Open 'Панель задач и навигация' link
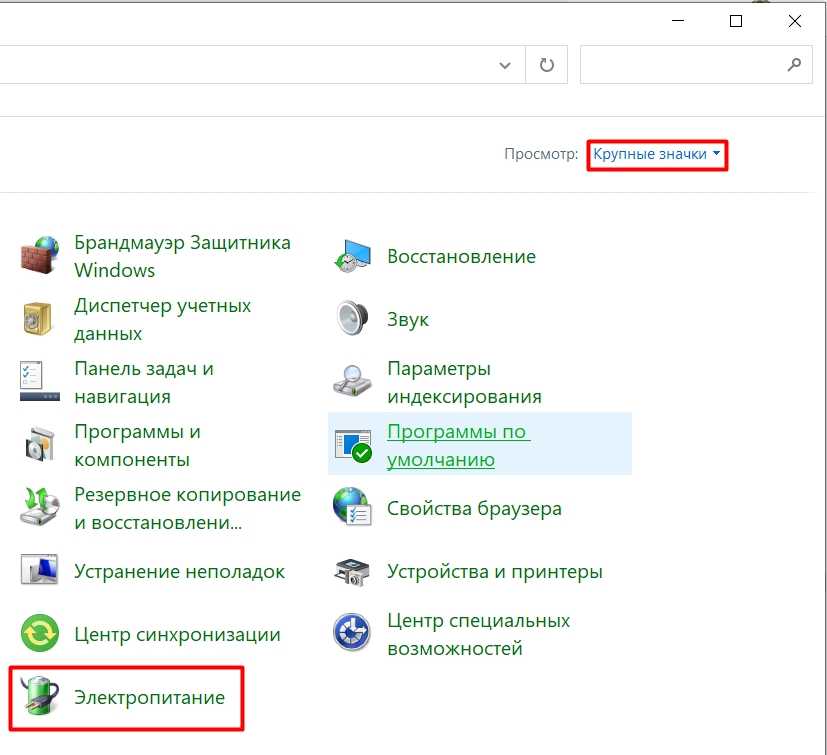 (144, 382)
